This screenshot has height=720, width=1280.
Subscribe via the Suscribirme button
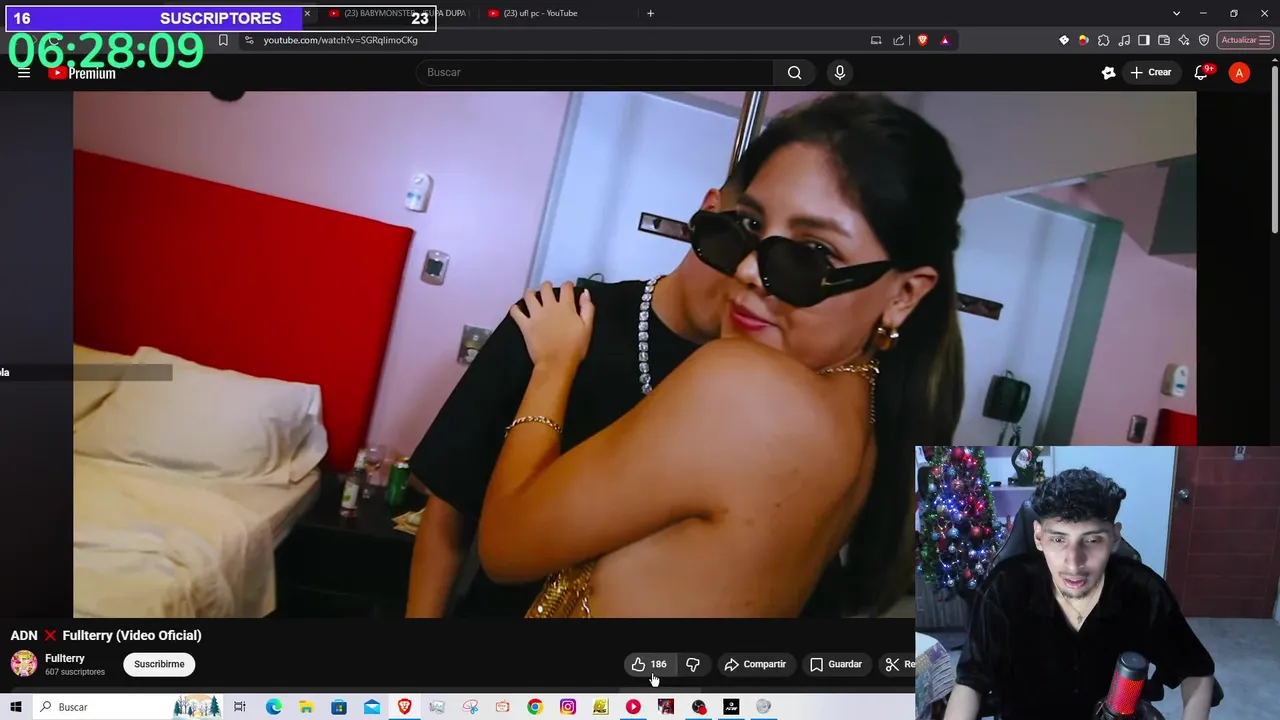point(159,664)
